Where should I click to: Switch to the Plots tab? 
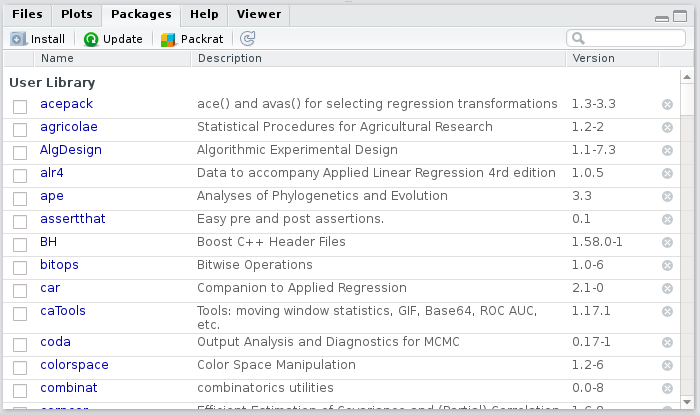[76, 14]
